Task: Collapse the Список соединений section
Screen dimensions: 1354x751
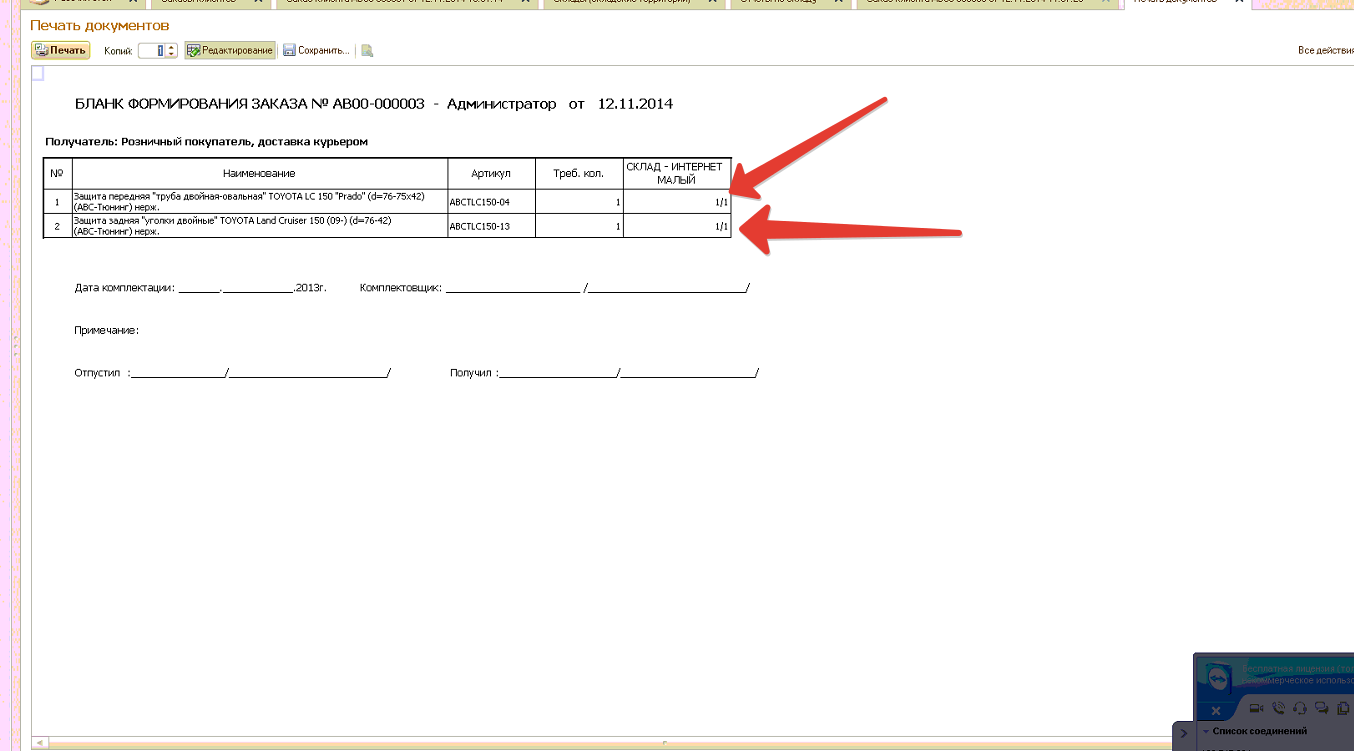Action: tap(1206, 732)
